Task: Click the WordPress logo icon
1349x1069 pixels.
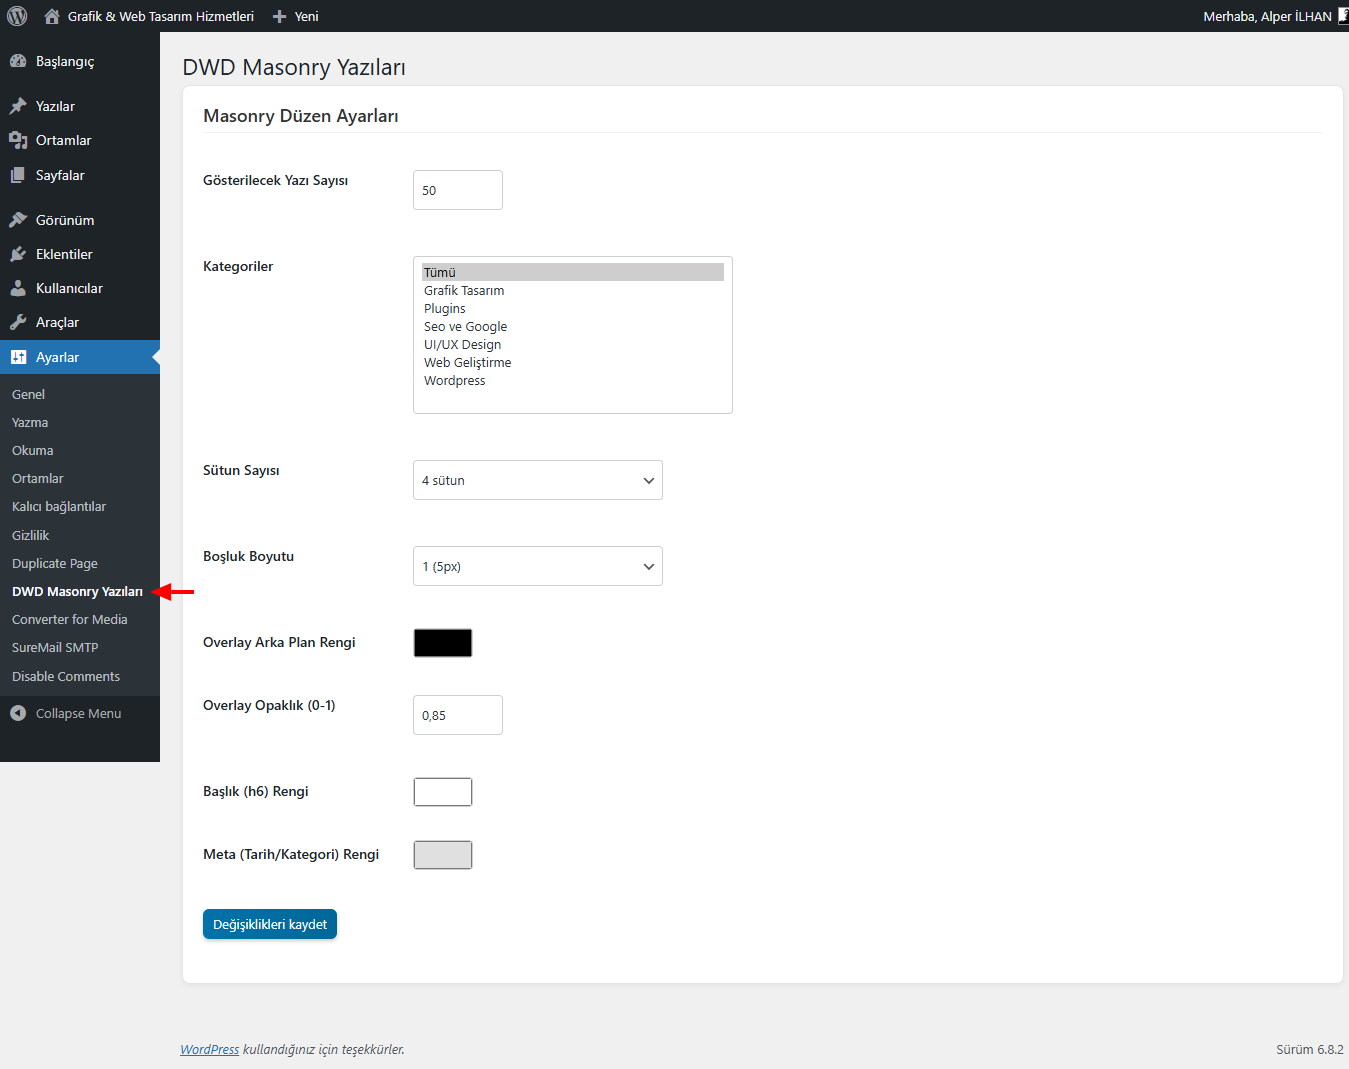Action: pyautogui.click(x=17, y=16)
